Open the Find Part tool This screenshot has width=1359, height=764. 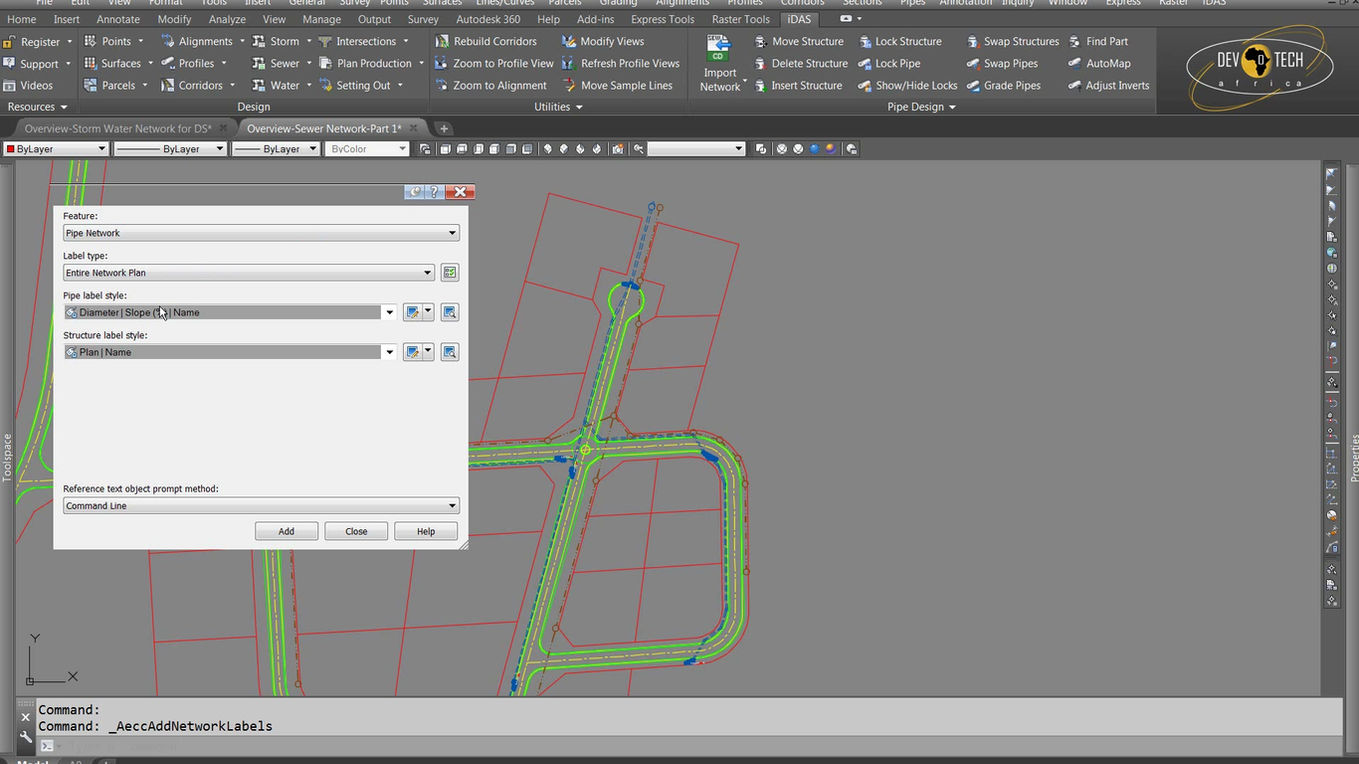(x=1097, y=41)
